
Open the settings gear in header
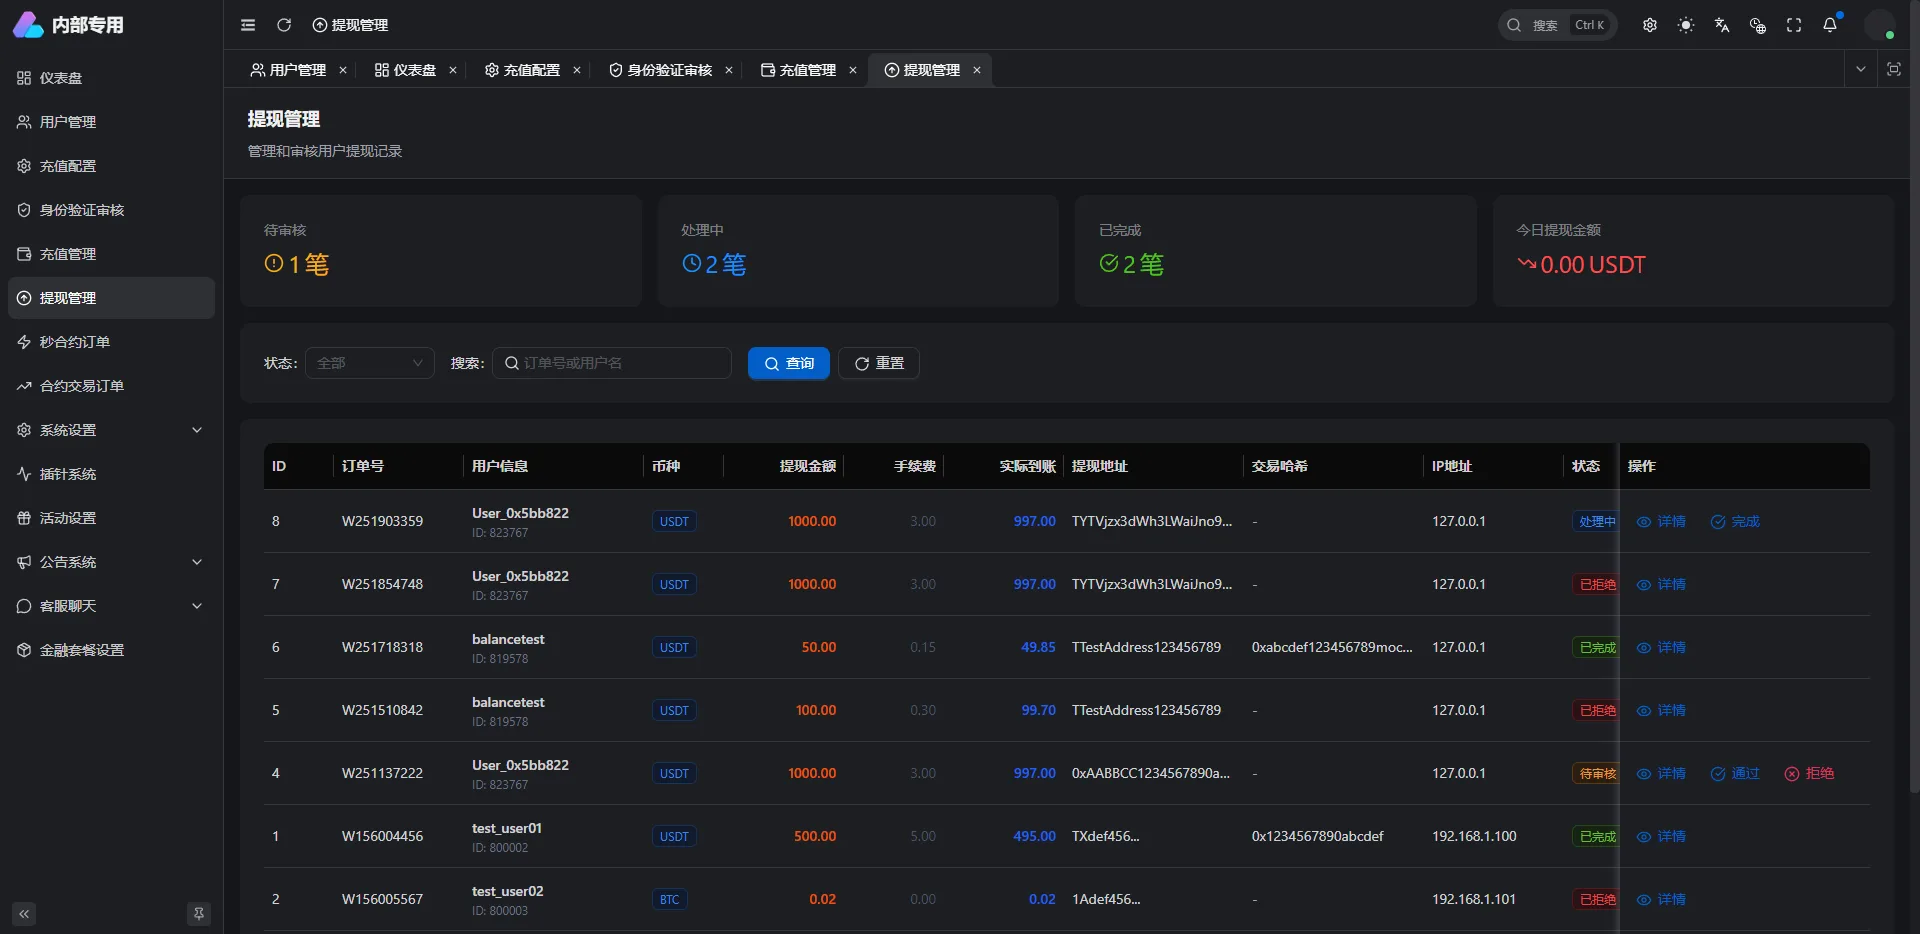click(x=1650, y=25)
